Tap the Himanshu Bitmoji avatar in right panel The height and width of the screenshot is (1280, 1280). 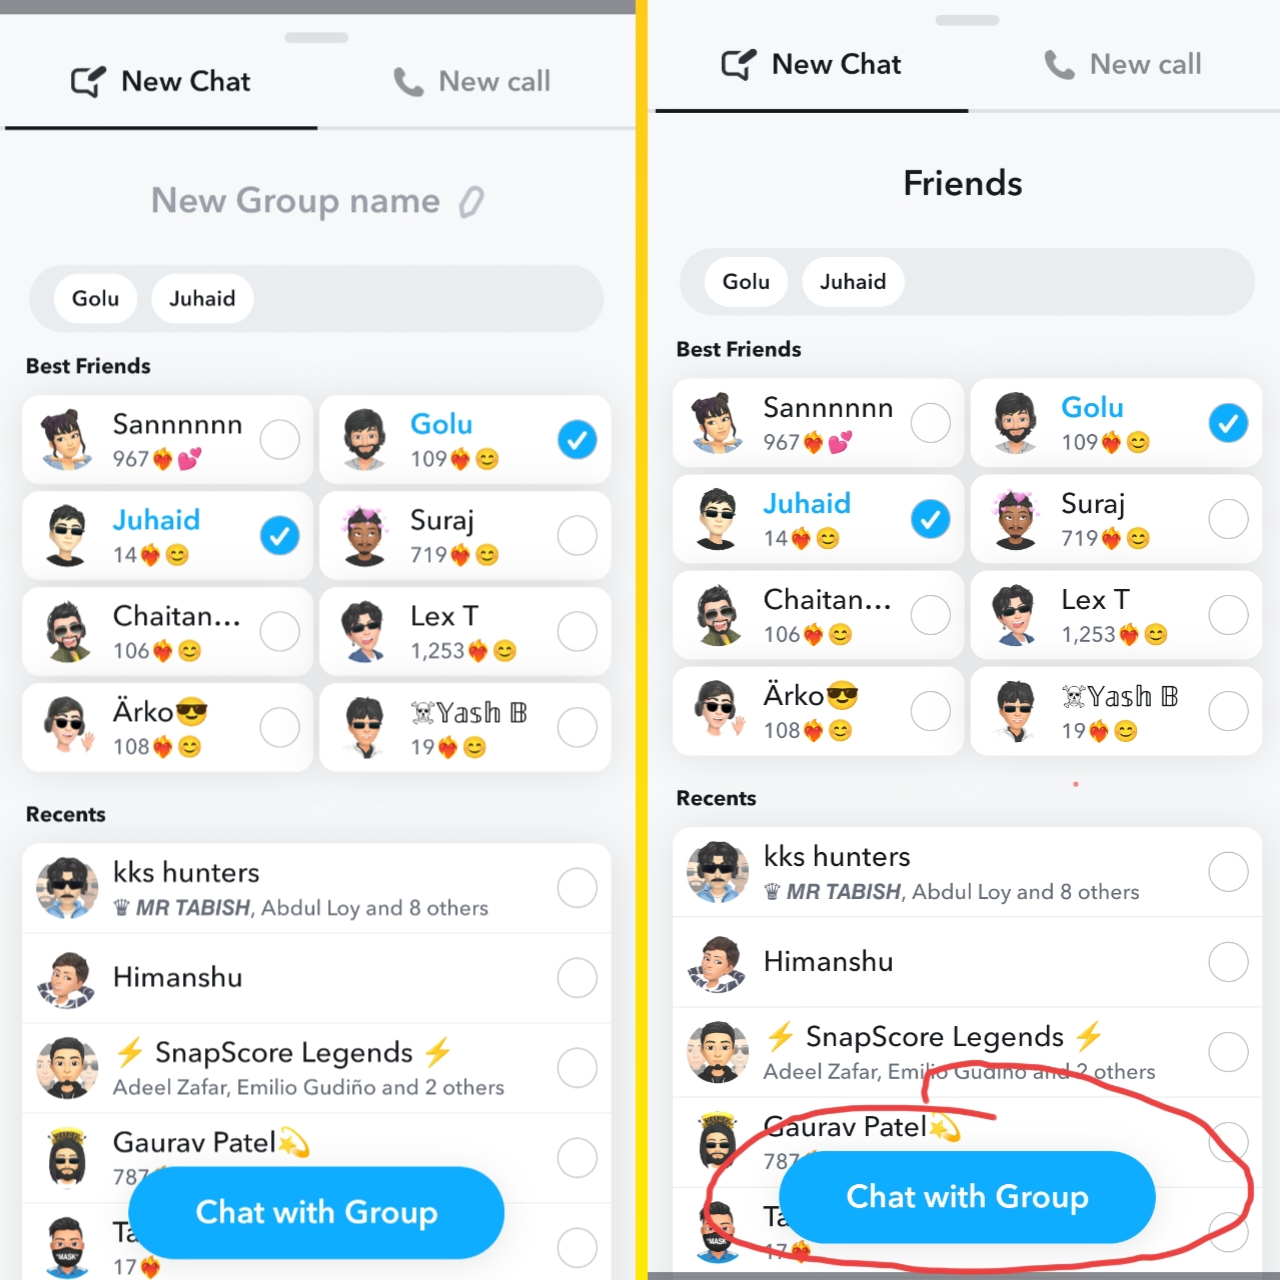coord(718,962)
